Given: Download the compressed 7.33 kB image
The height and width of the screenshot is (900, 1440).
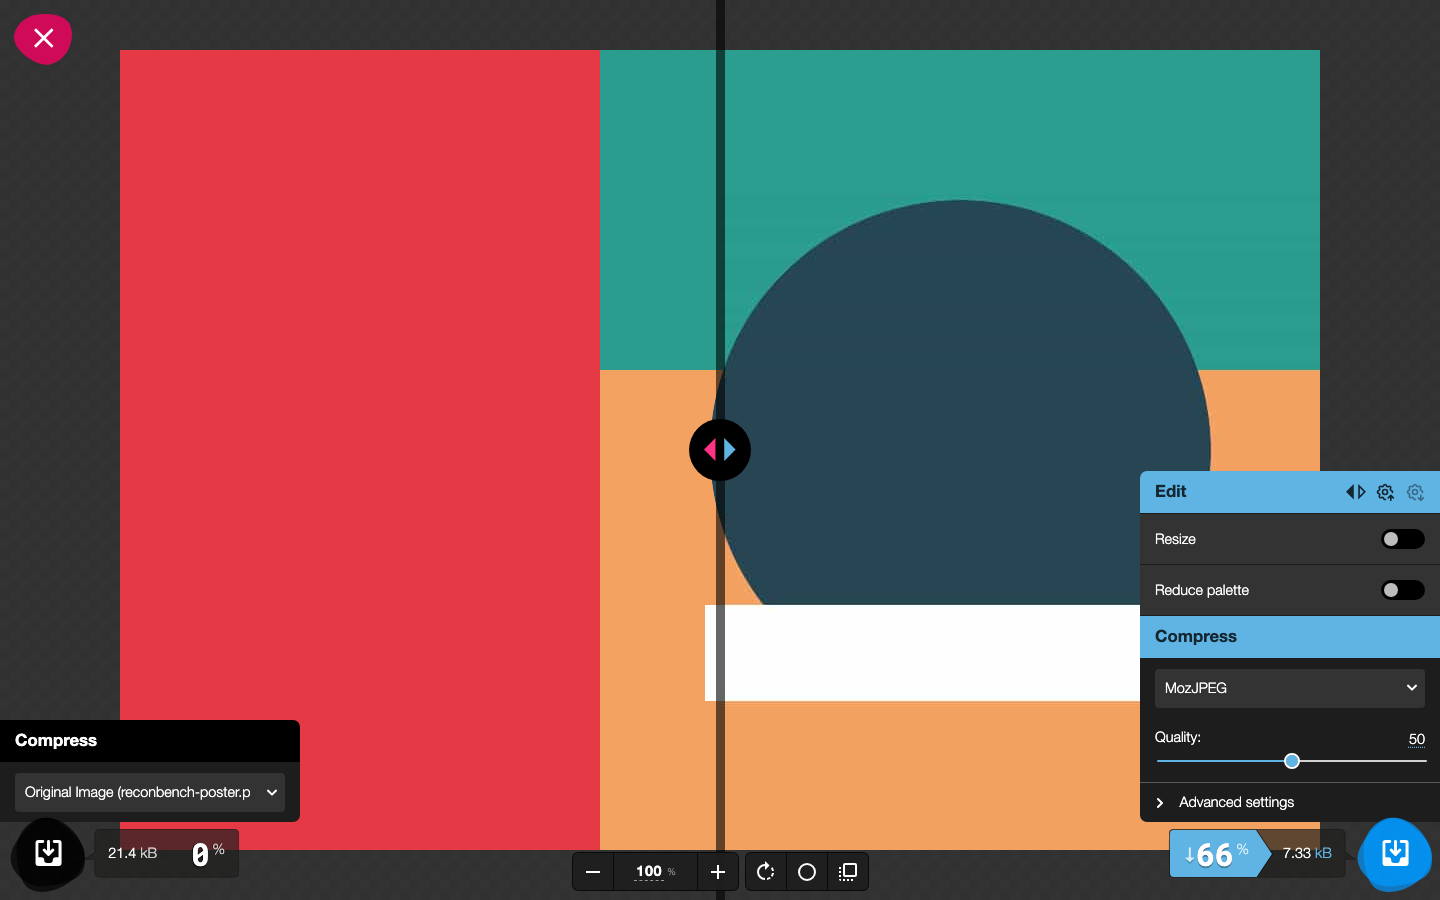Looking at the screenshot, I should click(x=1395, y=853).
